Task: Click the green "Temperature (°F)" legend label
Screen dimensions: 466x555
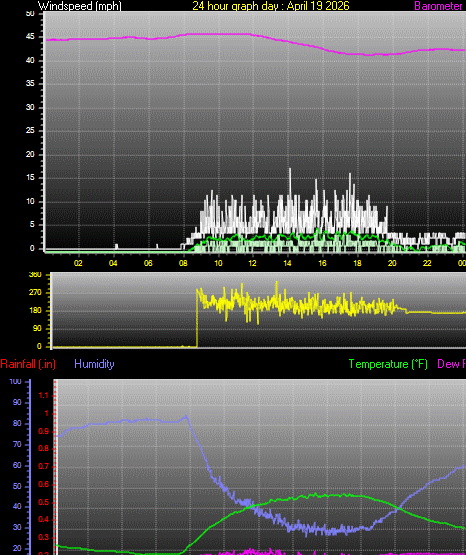Action: pyautogui.click(x=388, y=364)
